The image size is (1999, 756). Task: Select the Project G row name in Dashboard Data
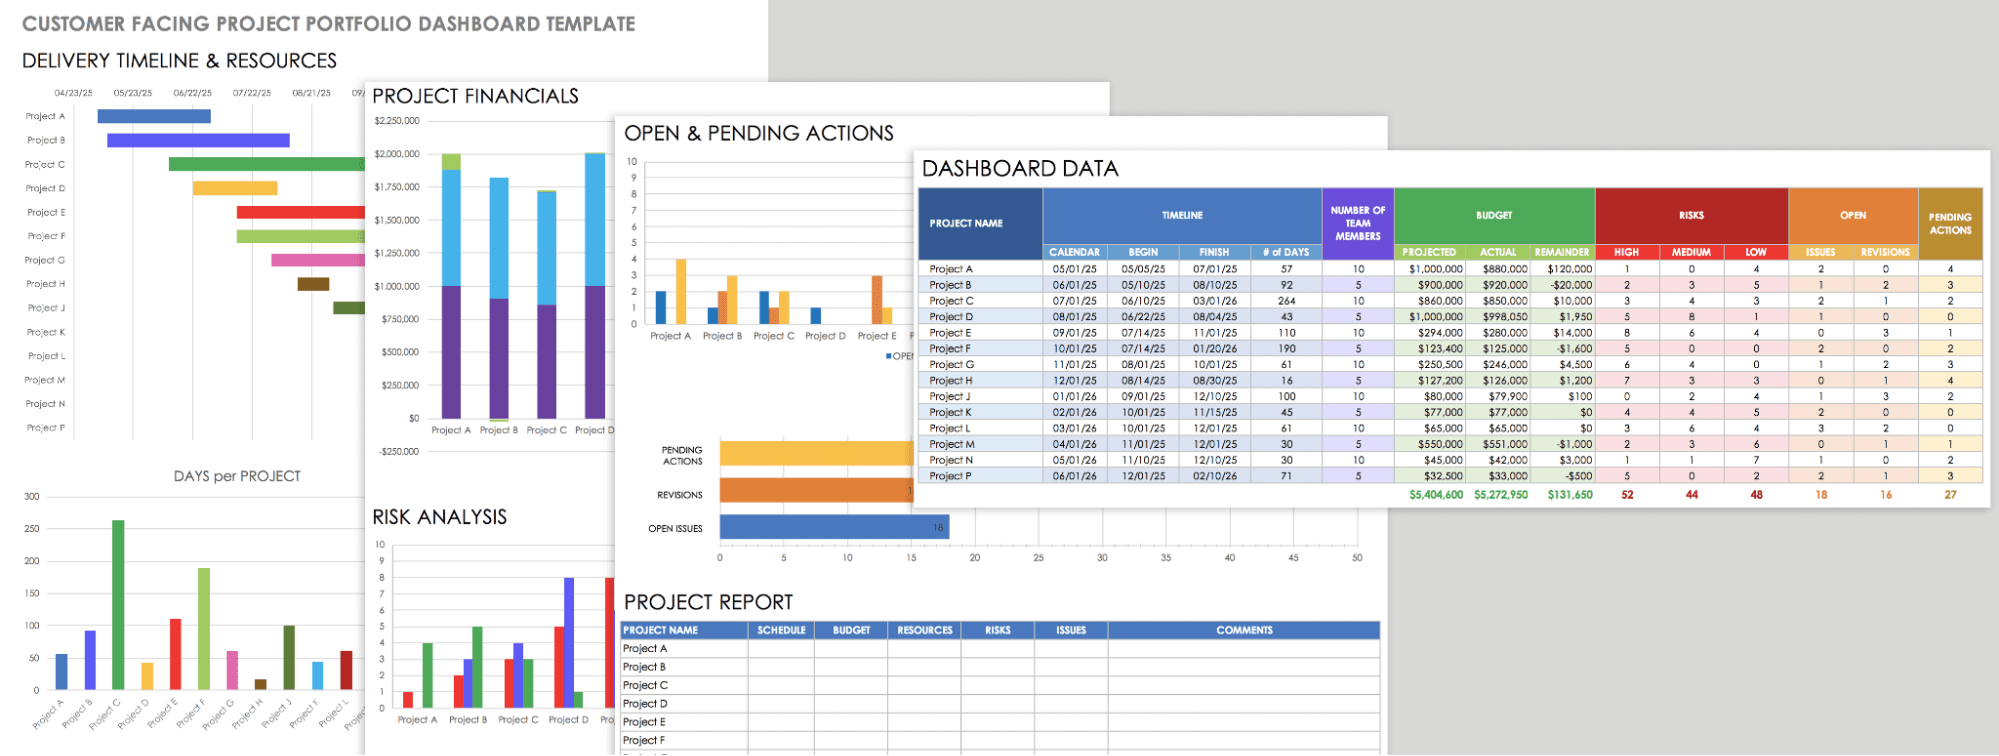(x=952, y=364)
